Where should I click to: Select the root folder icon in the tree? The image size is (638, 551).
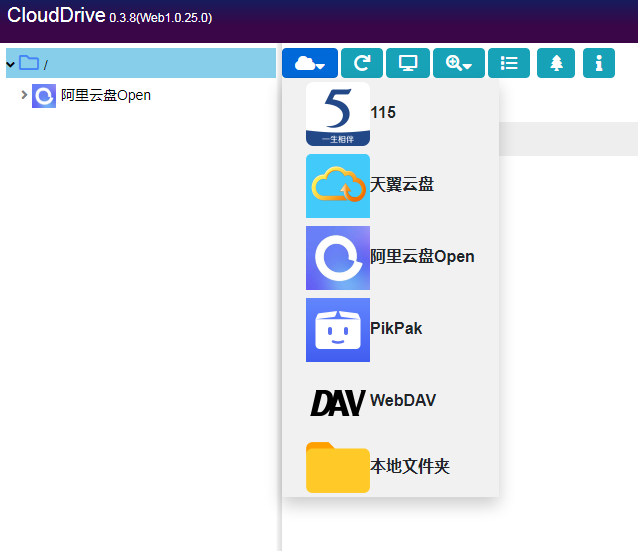point(29,63)
